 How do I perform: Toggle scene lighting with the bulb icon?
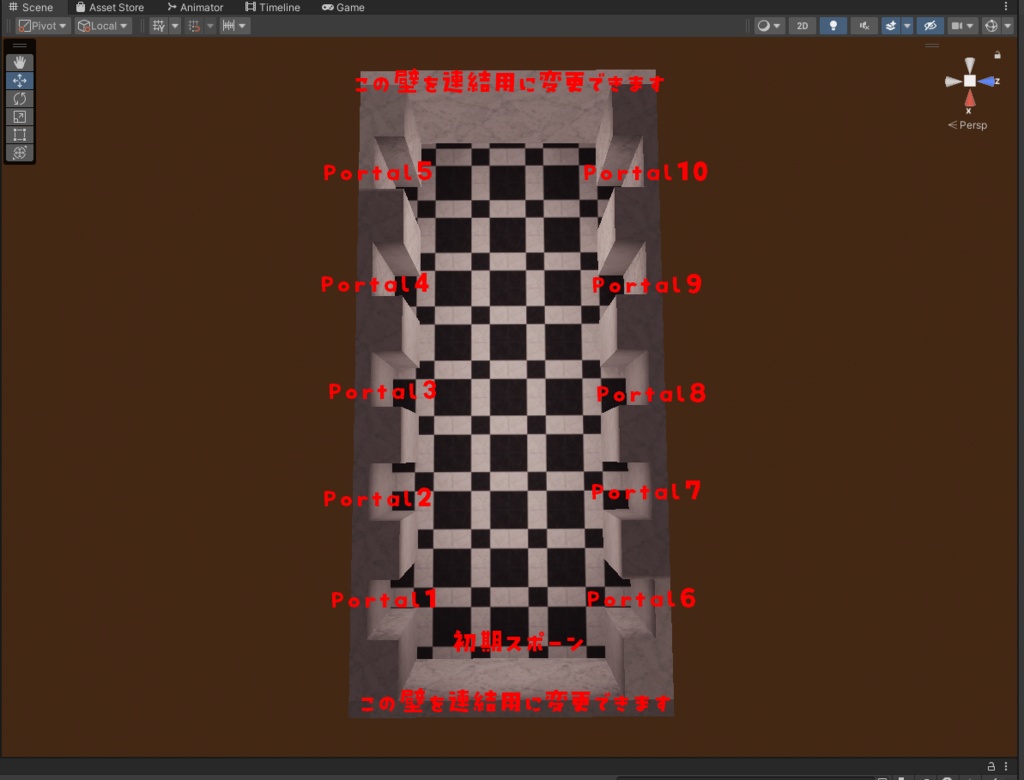tap(832, 25)
